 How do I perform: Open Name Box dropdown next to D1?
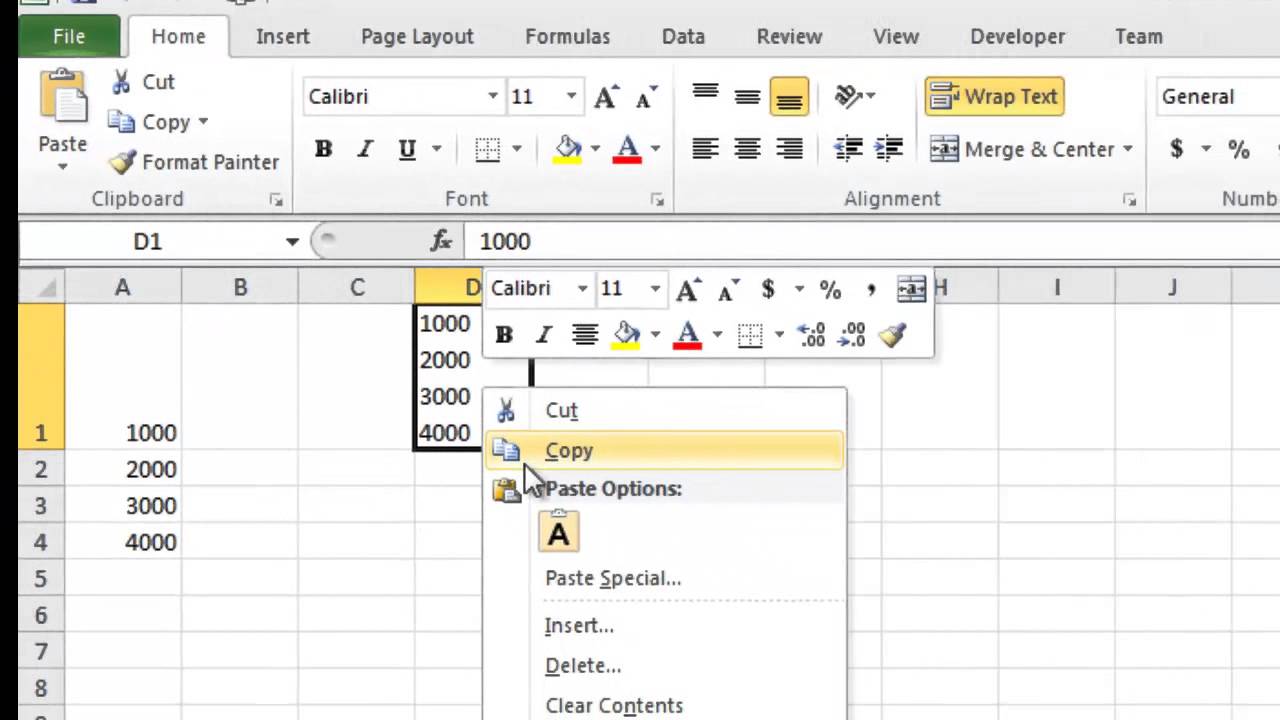[292, 242]
